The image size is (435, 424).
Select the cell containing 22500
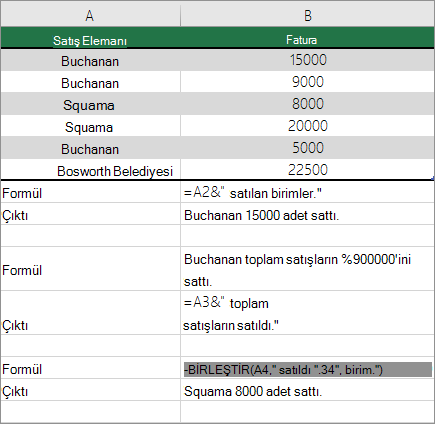307,169
